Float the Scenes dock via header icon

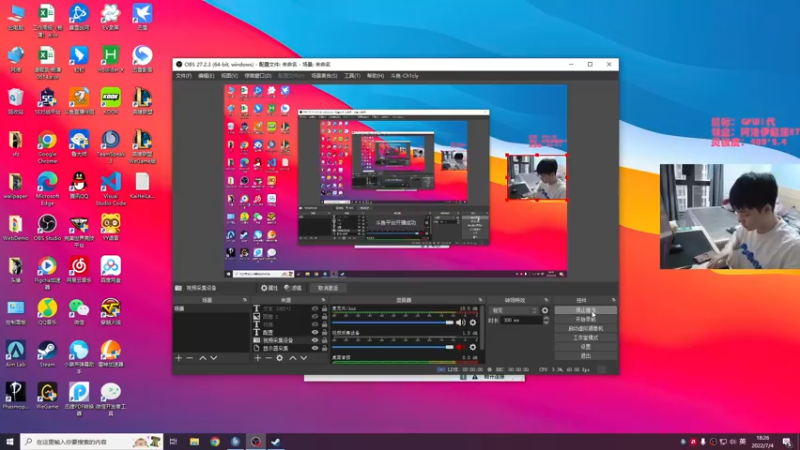(245, 300)
